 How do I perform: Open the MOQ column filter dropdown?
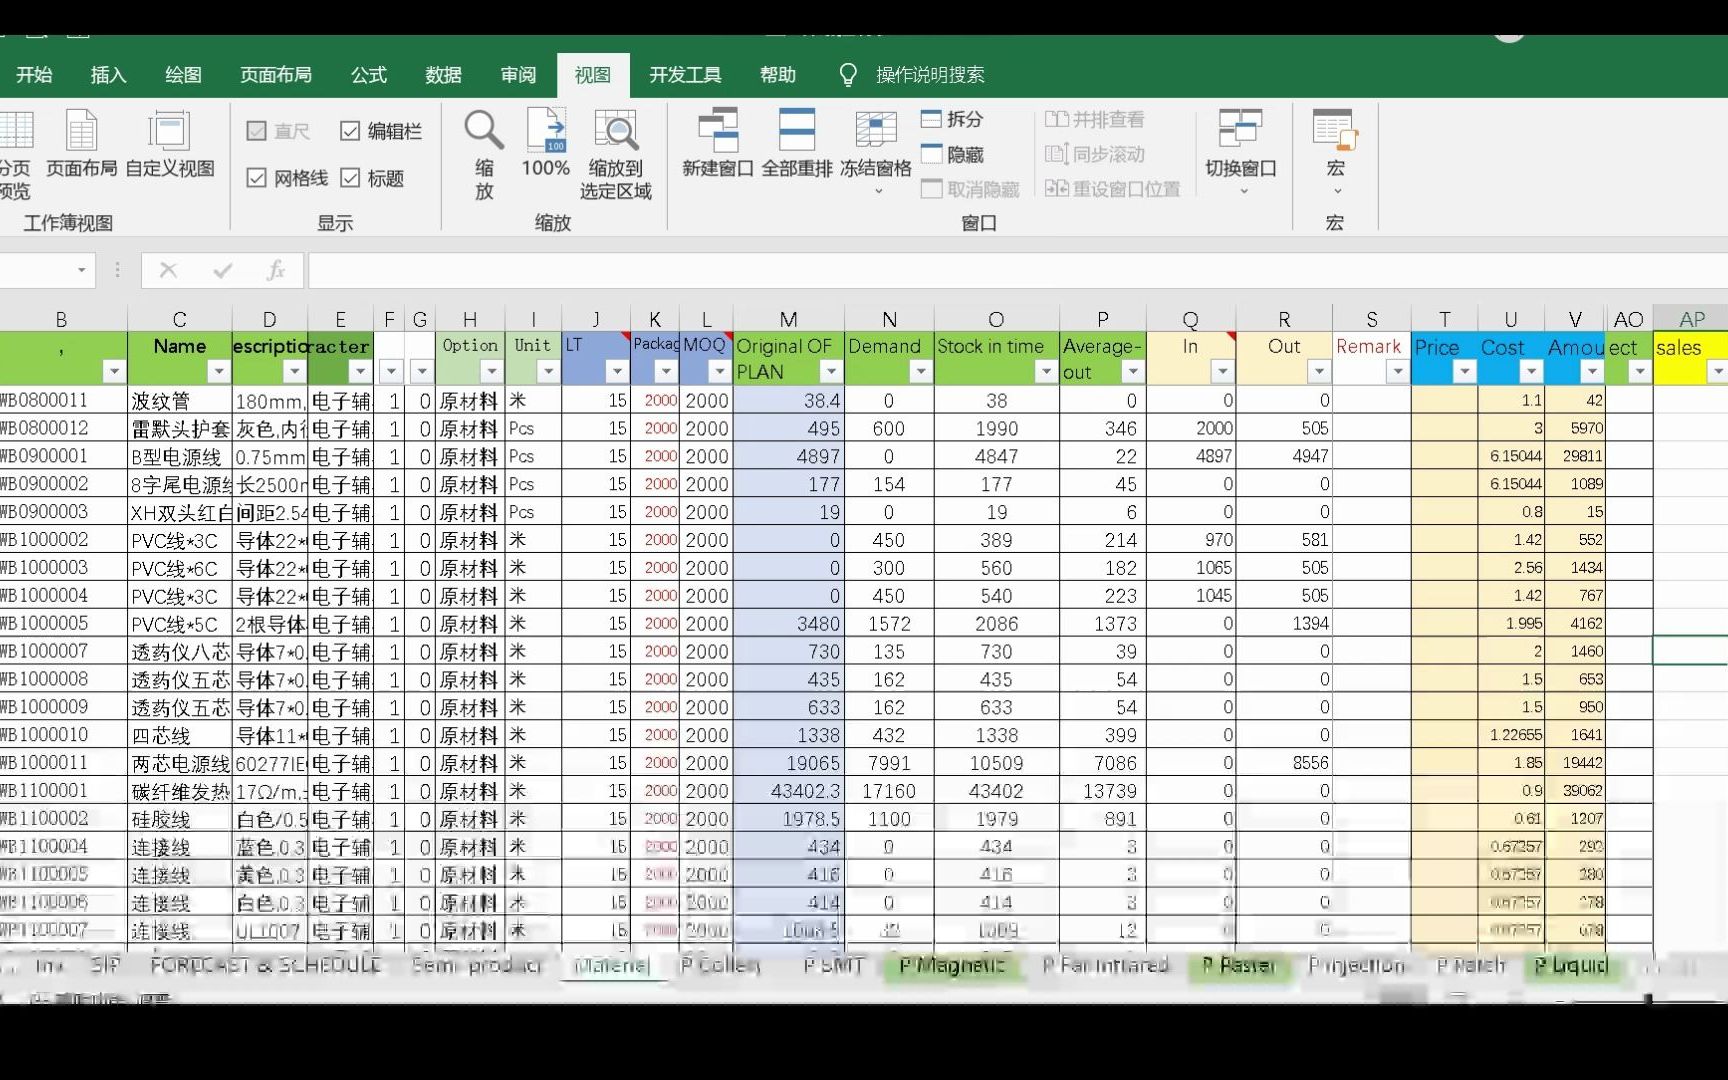click(719, 371)
